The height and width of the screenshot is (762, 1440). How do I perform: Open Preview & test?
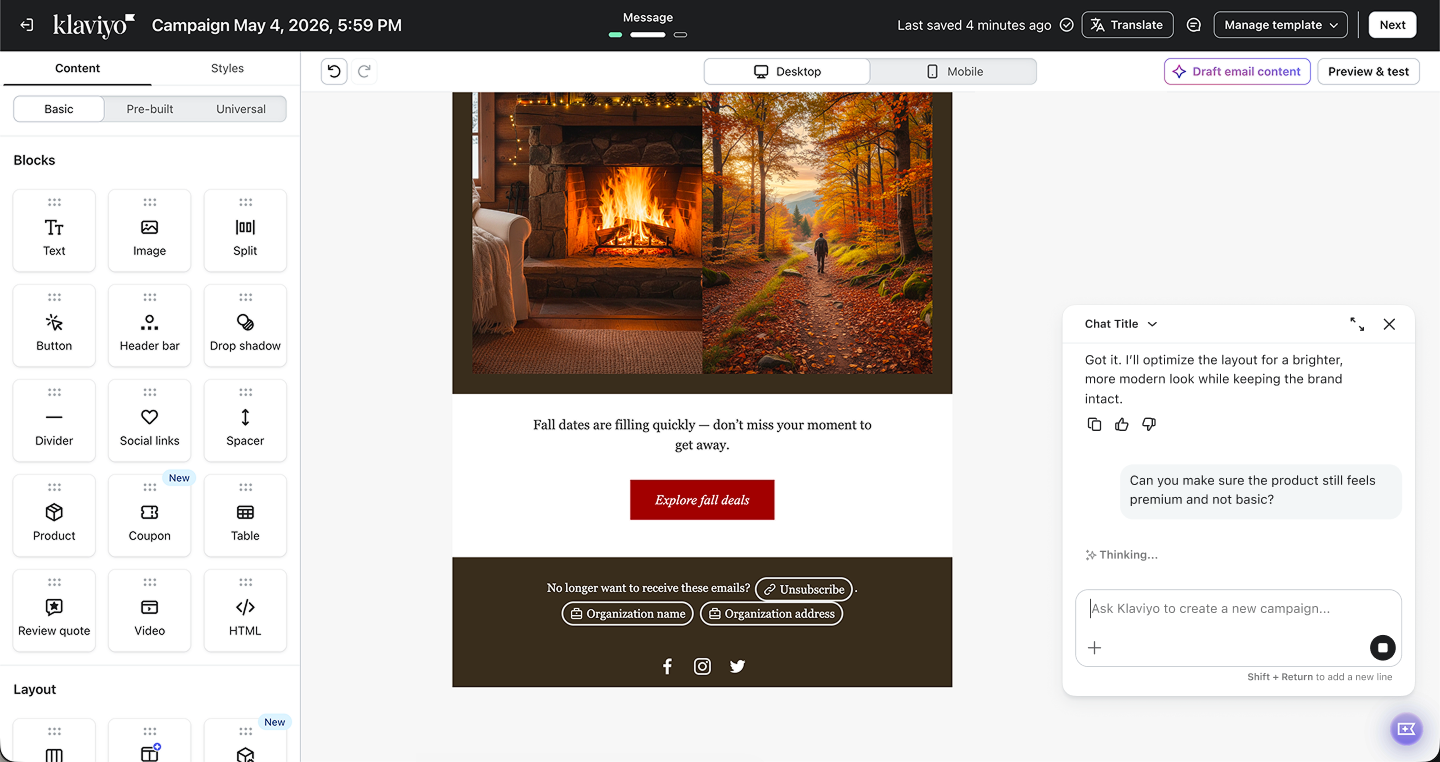(x=1368, y=71)
